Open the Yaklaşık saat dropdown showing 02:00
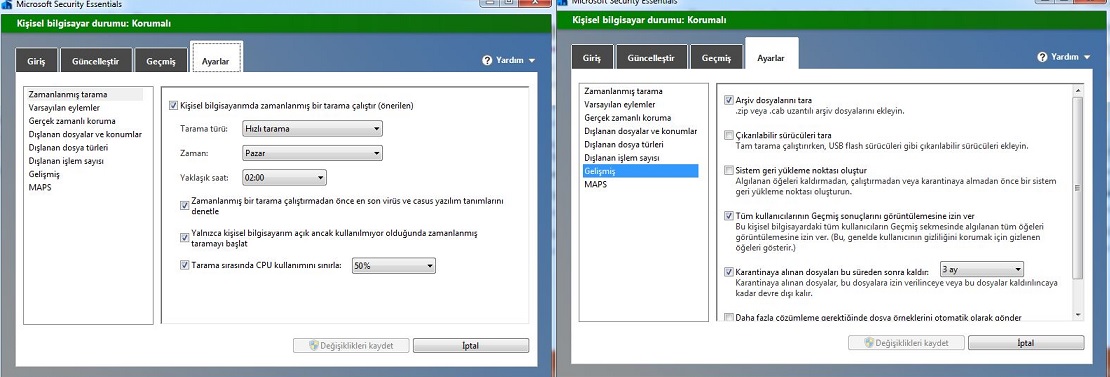1110x377 pixels. tap(284, 178)
